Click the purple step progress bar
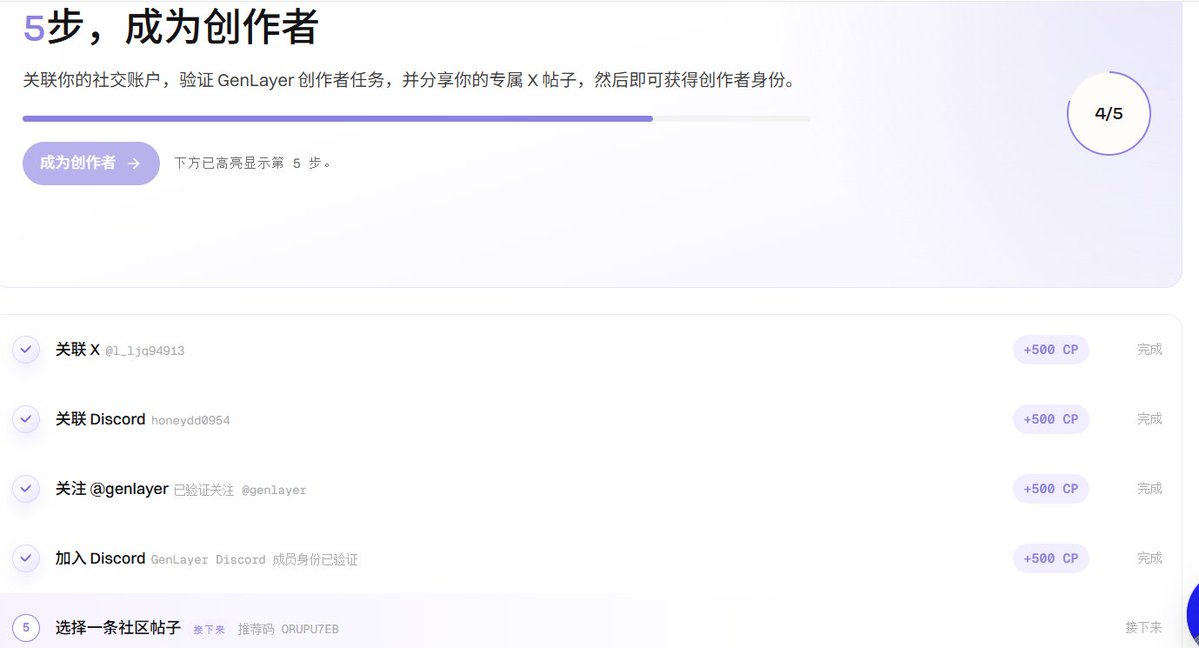Screen dimensions: 1199x648 point(416,119)
